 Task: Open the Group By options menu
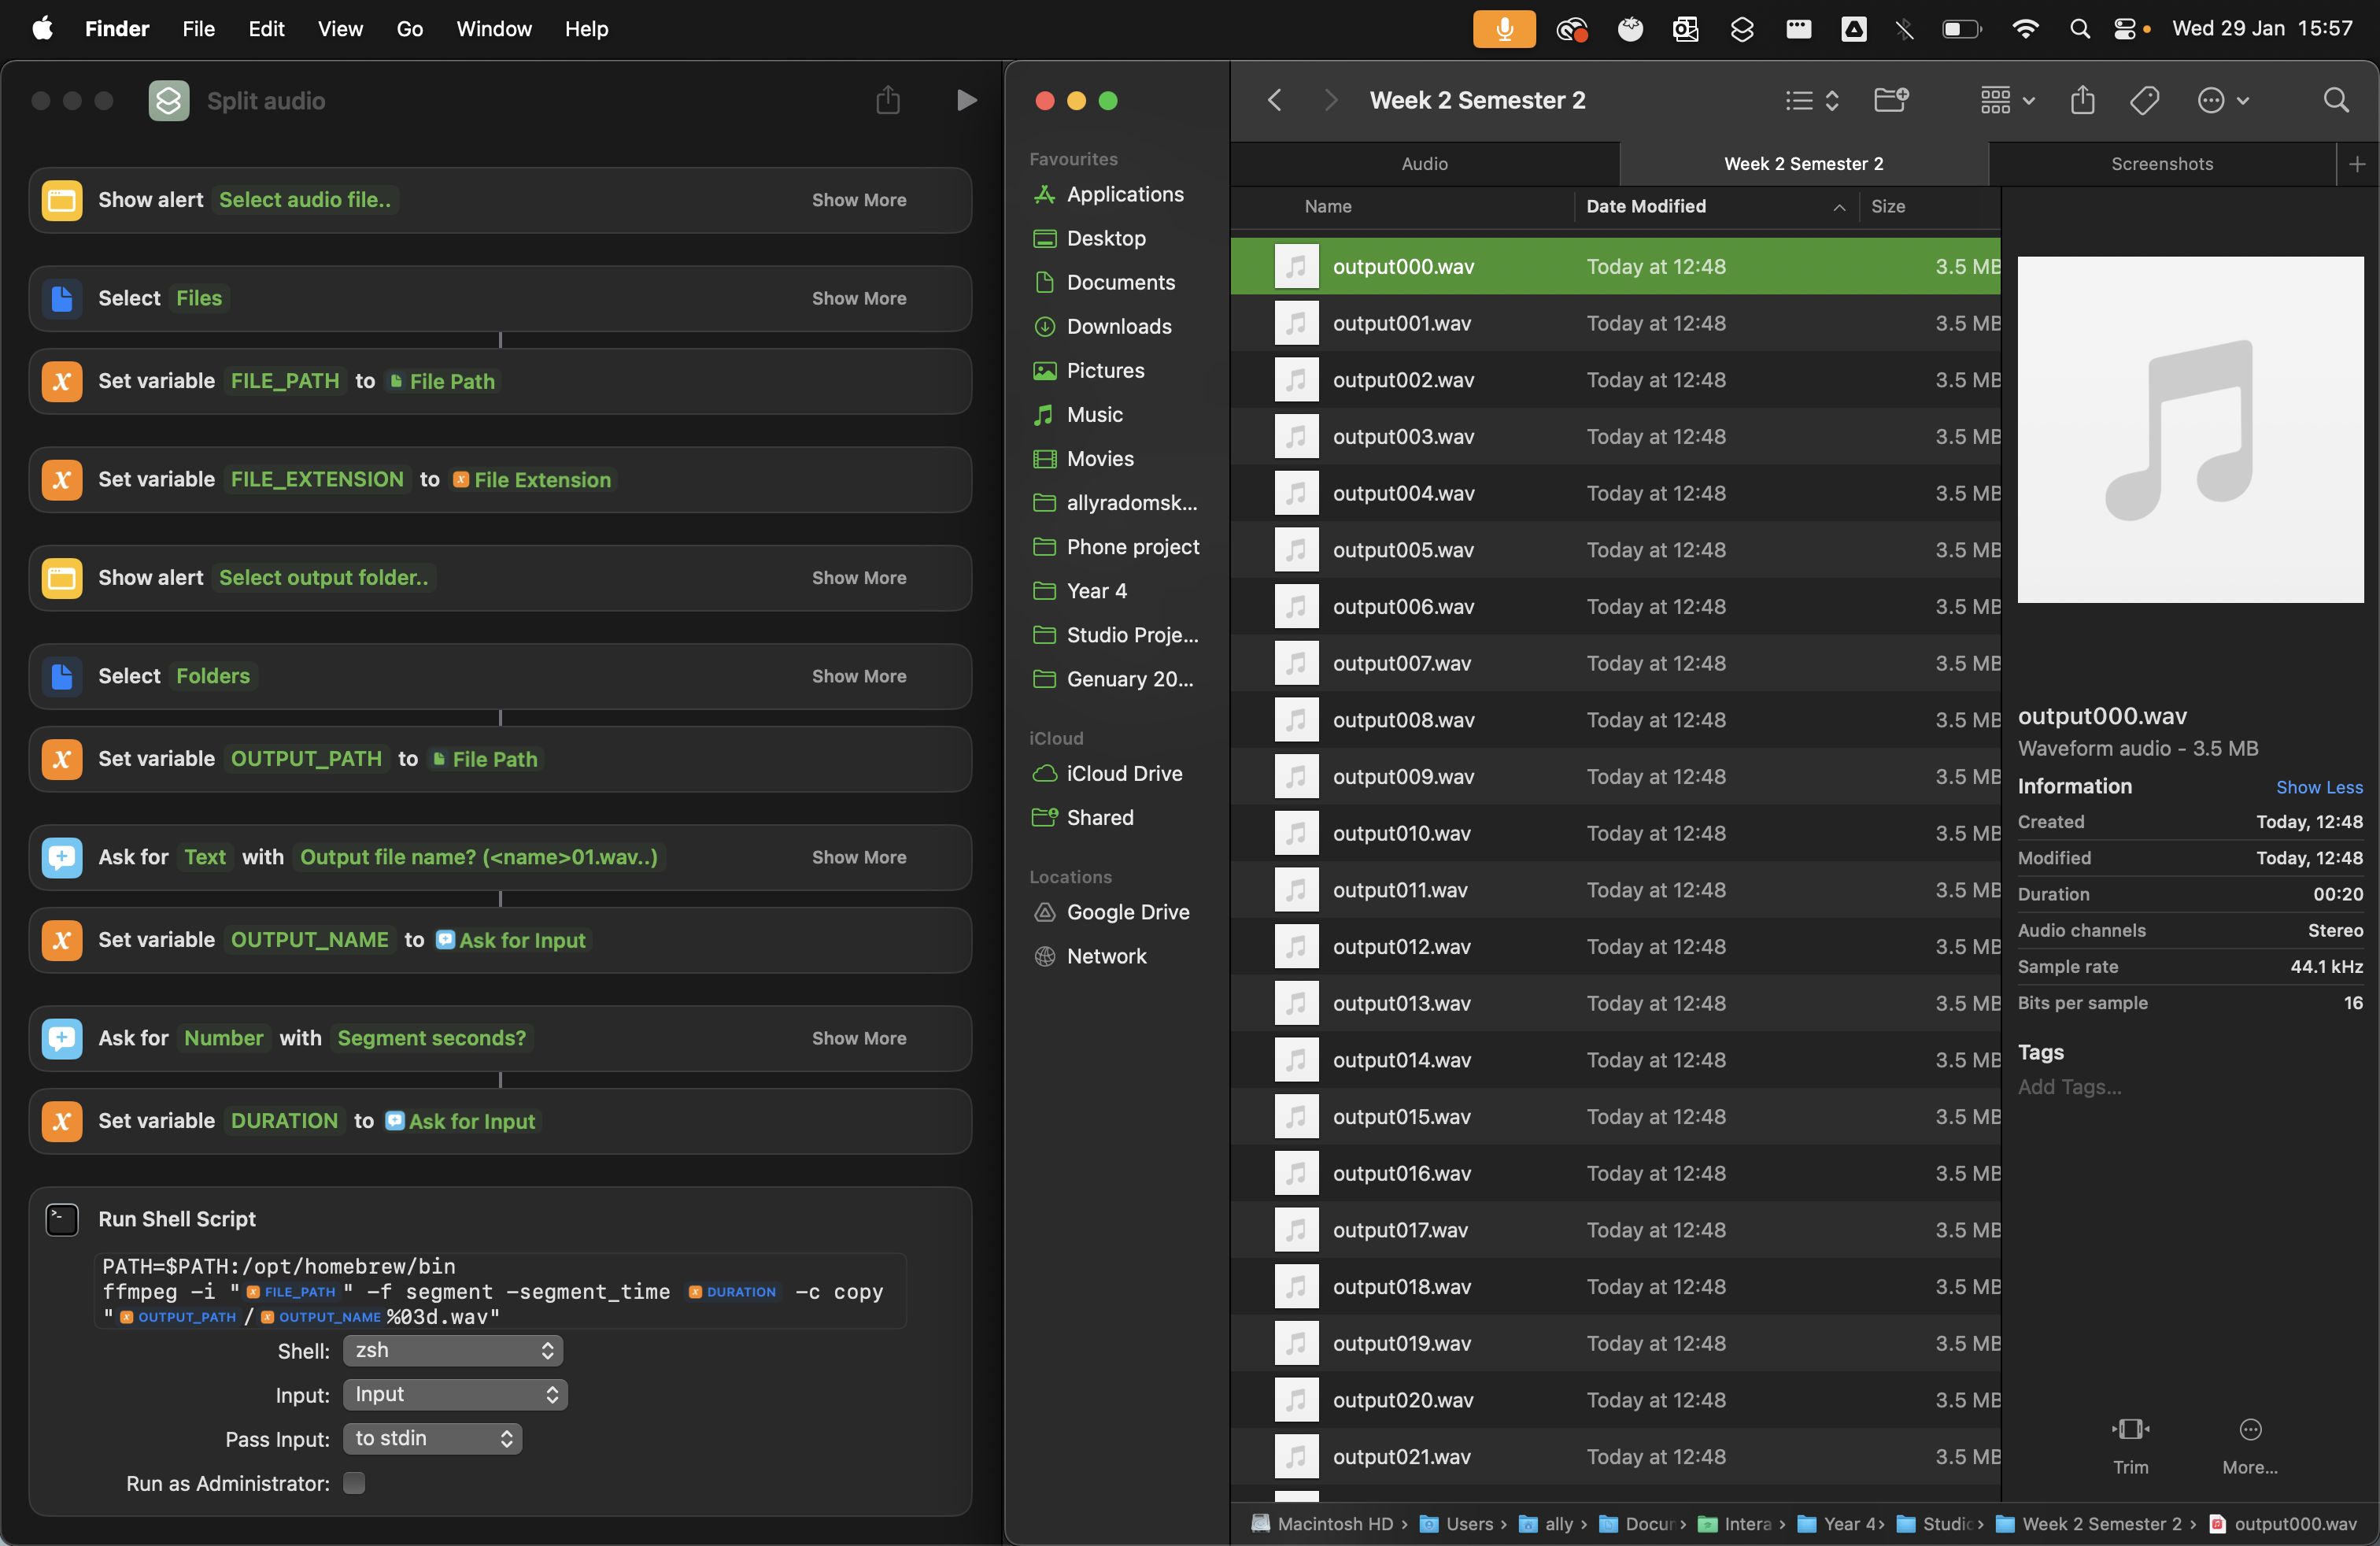coord(2008,100)
